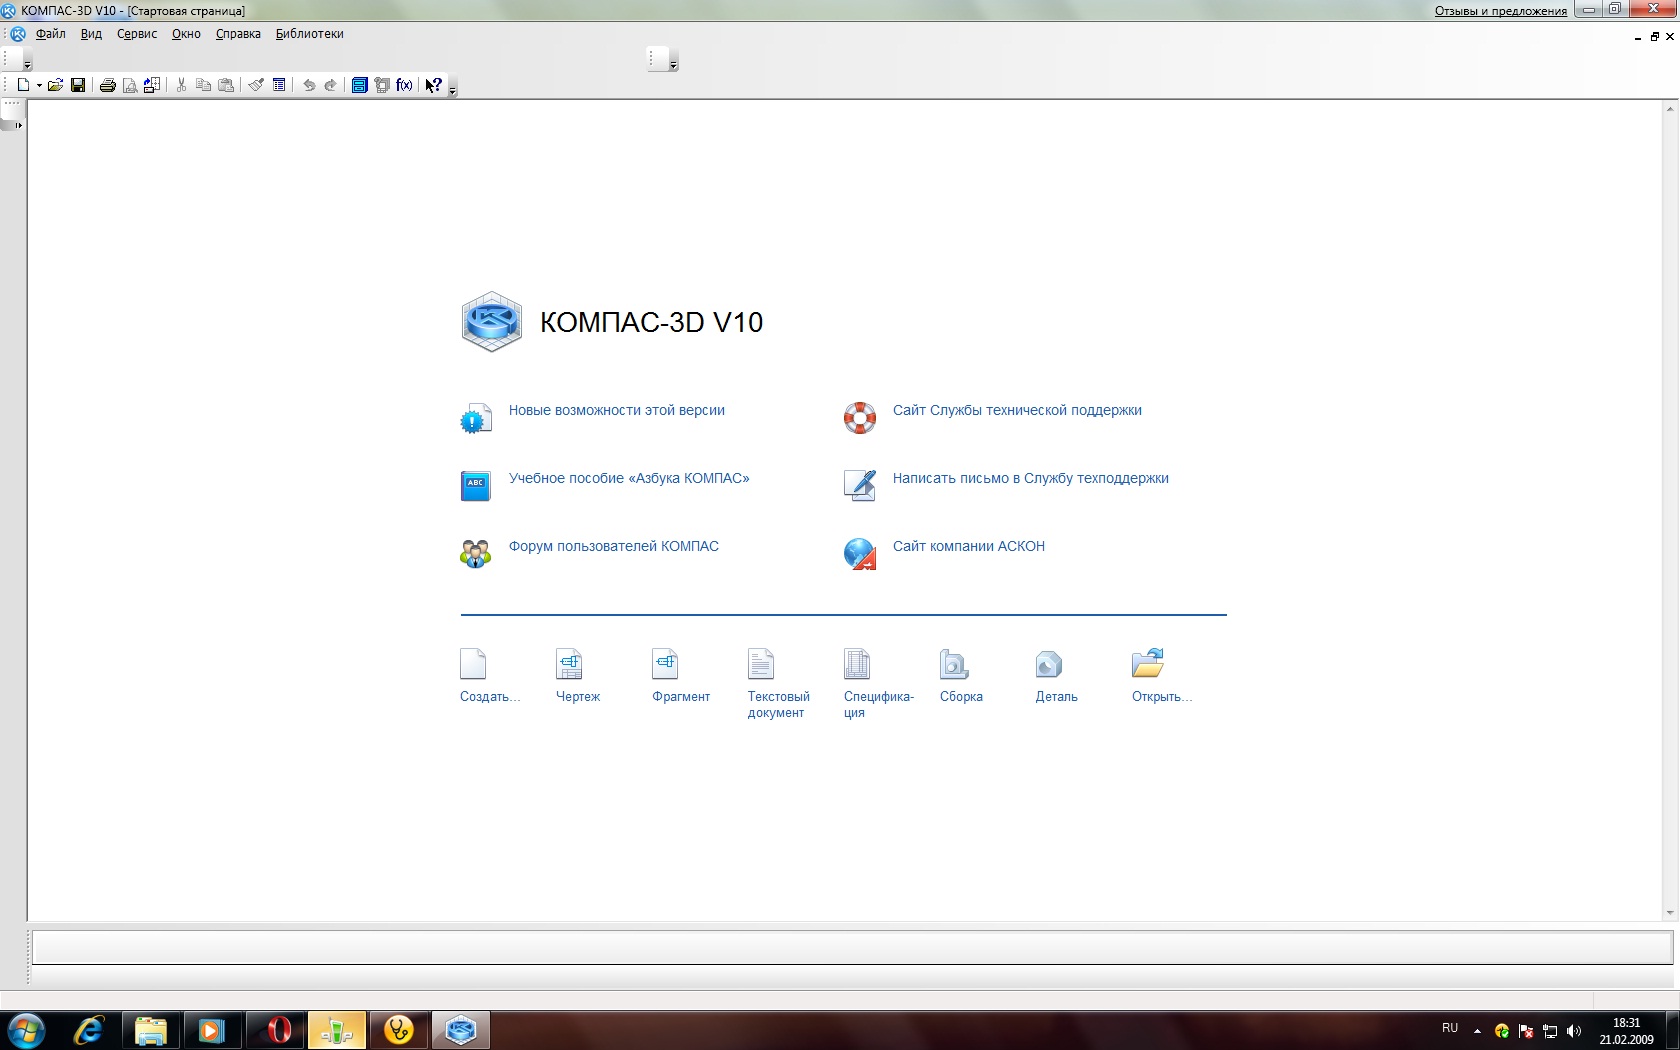Click the ABC tutorial book icon

pyautogui.click(x=476, y=485)
